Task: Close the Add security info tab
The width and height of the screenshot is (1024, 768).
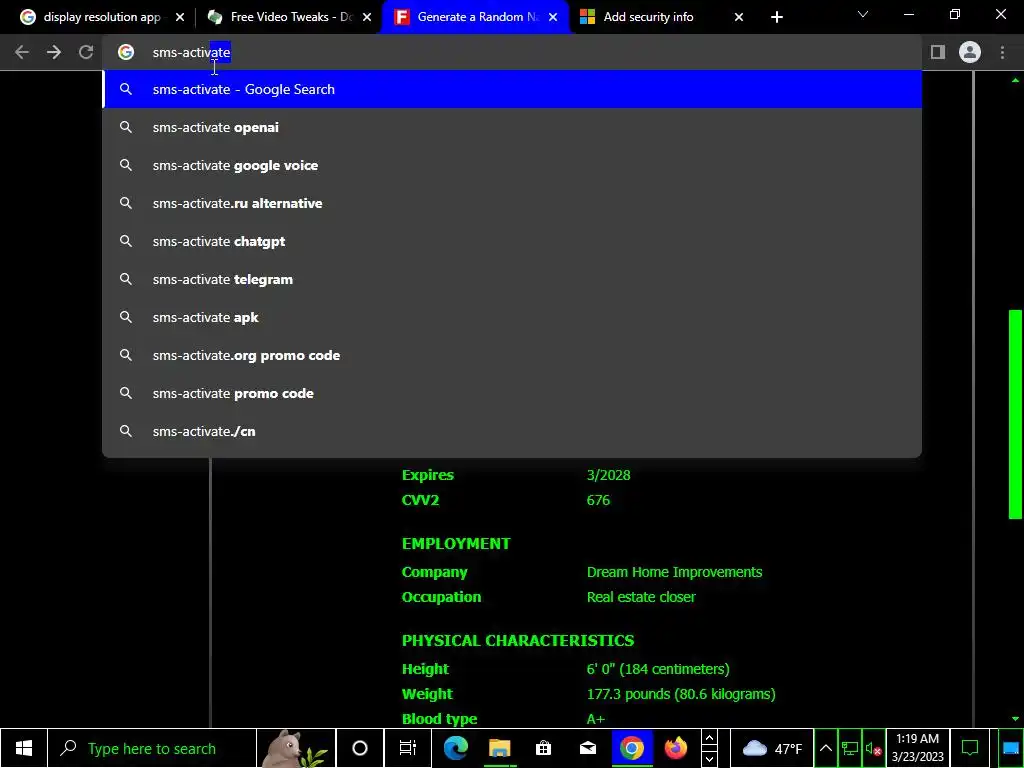Action: (x=739, y=17)
